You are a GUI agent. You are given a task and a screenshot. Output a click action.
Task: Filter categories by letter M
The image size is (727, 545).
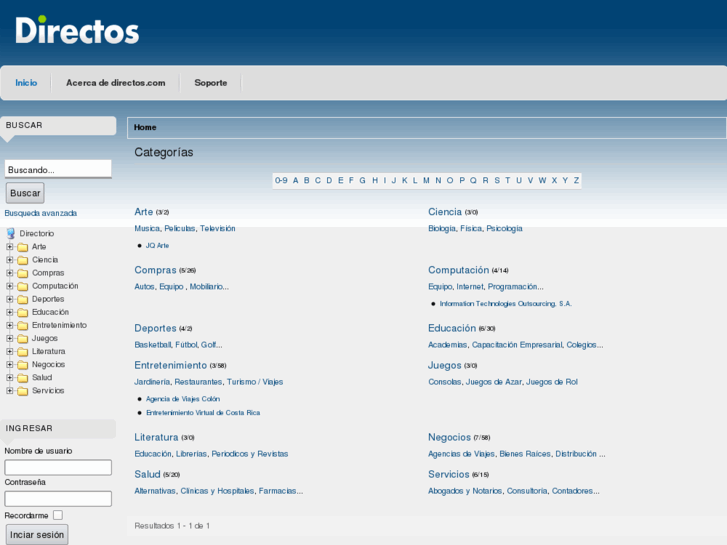coord(426,180)
